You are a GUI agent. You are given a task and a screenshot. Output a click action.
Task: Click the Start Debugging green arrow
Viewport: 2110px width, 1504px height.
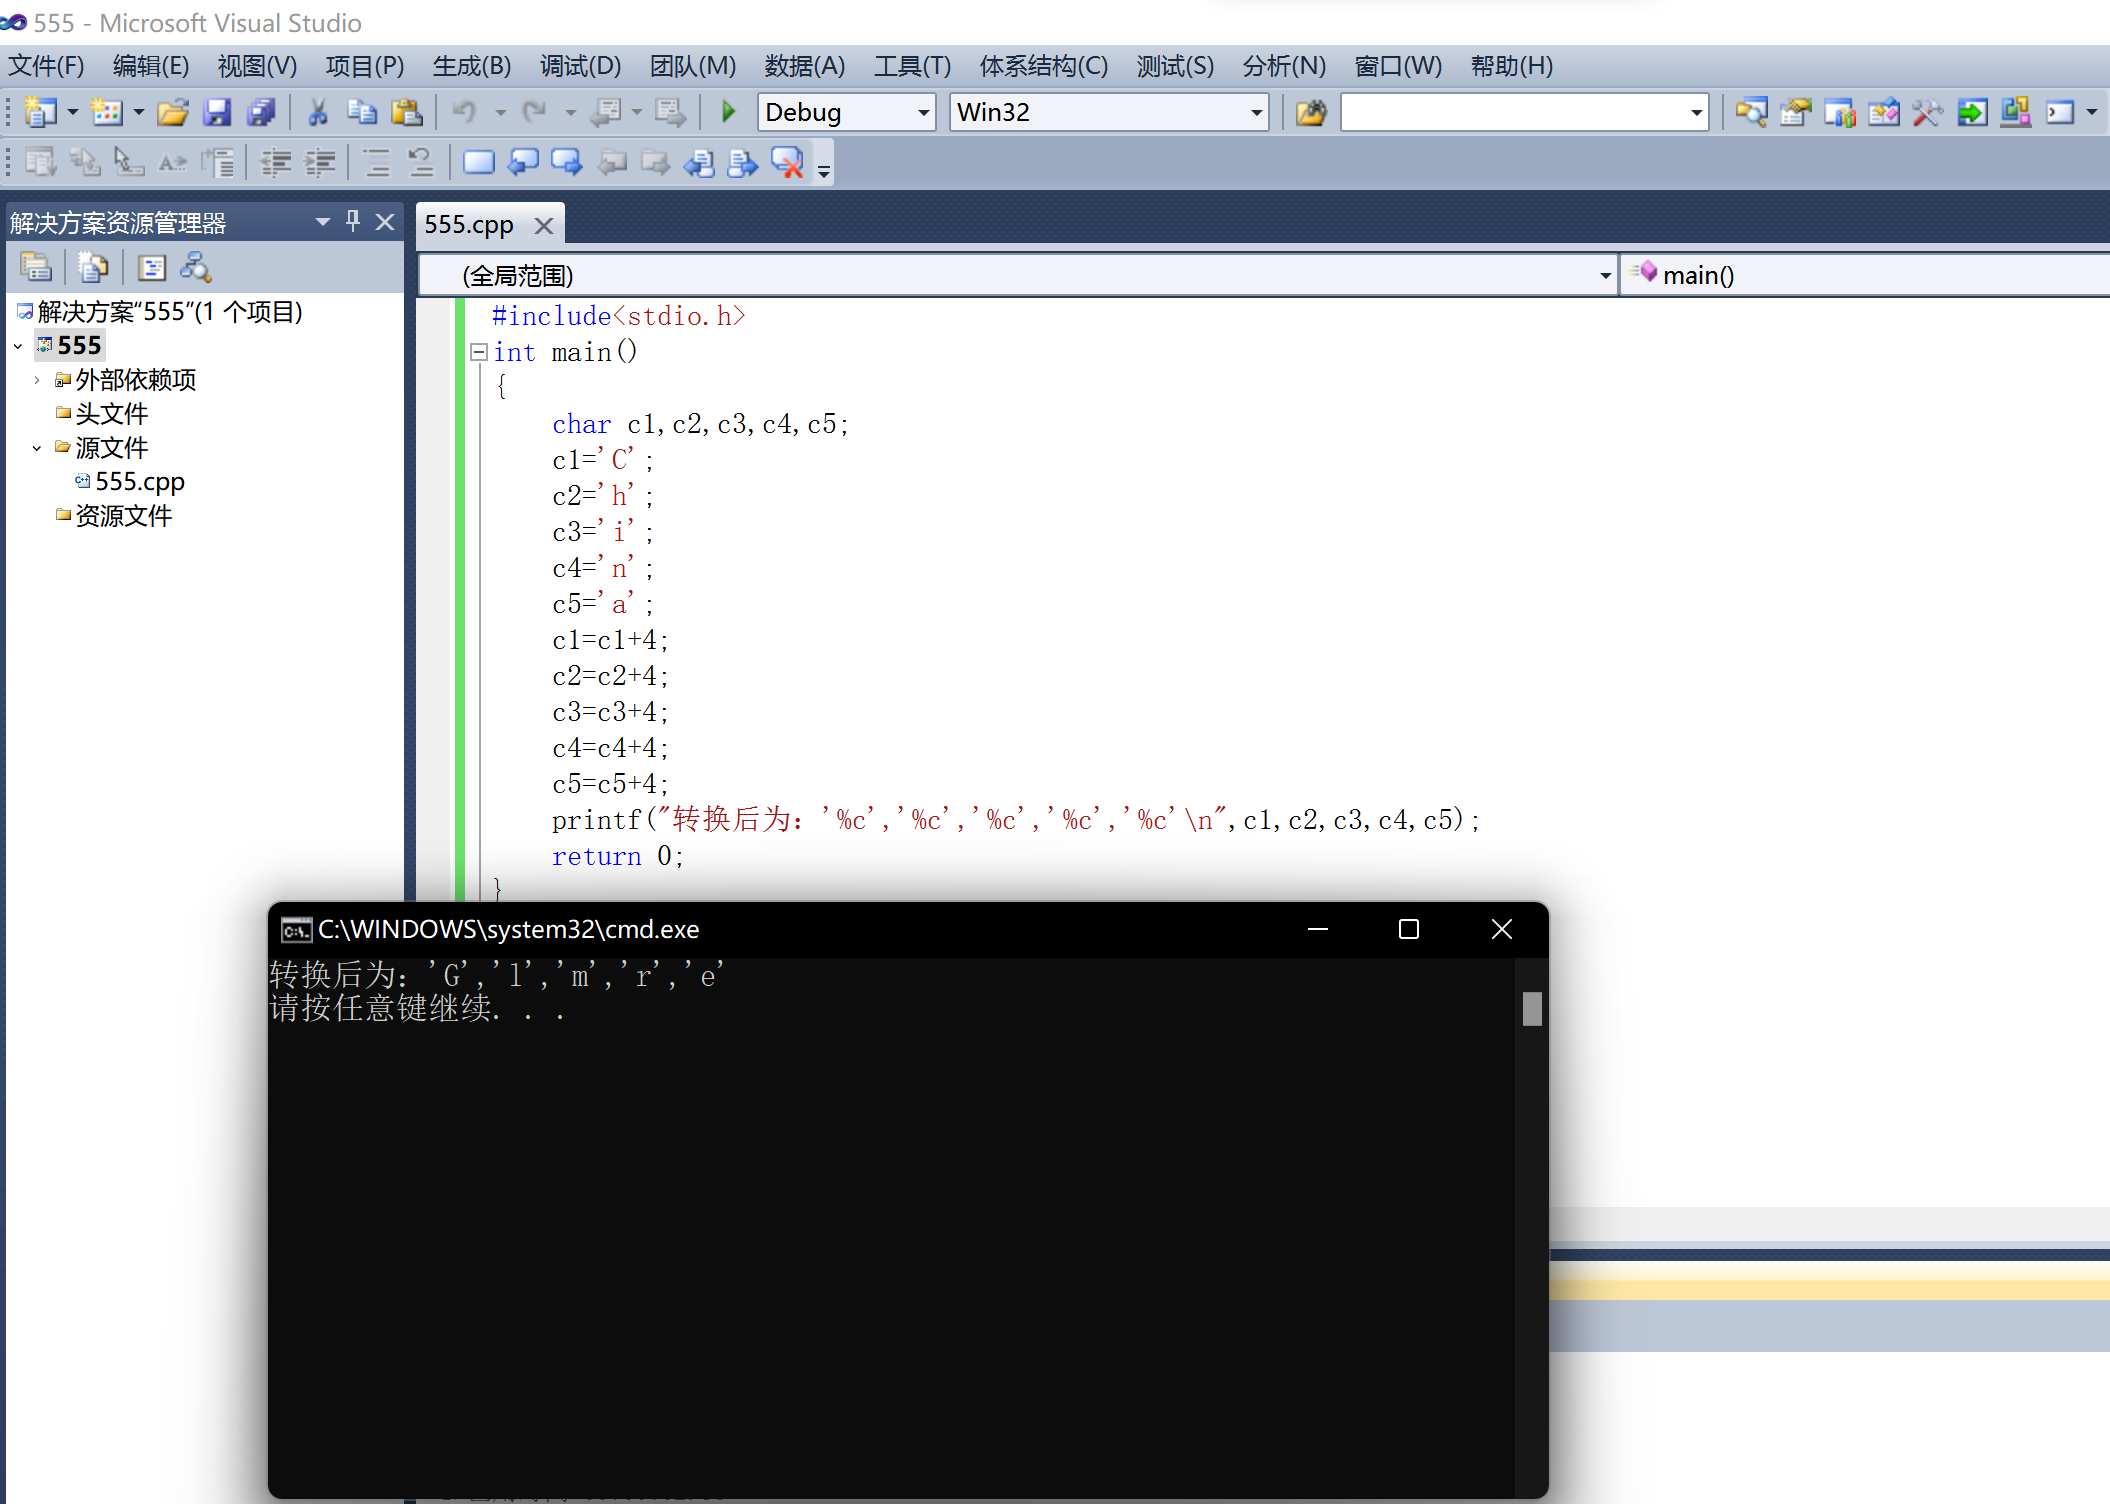coord(728,112)
